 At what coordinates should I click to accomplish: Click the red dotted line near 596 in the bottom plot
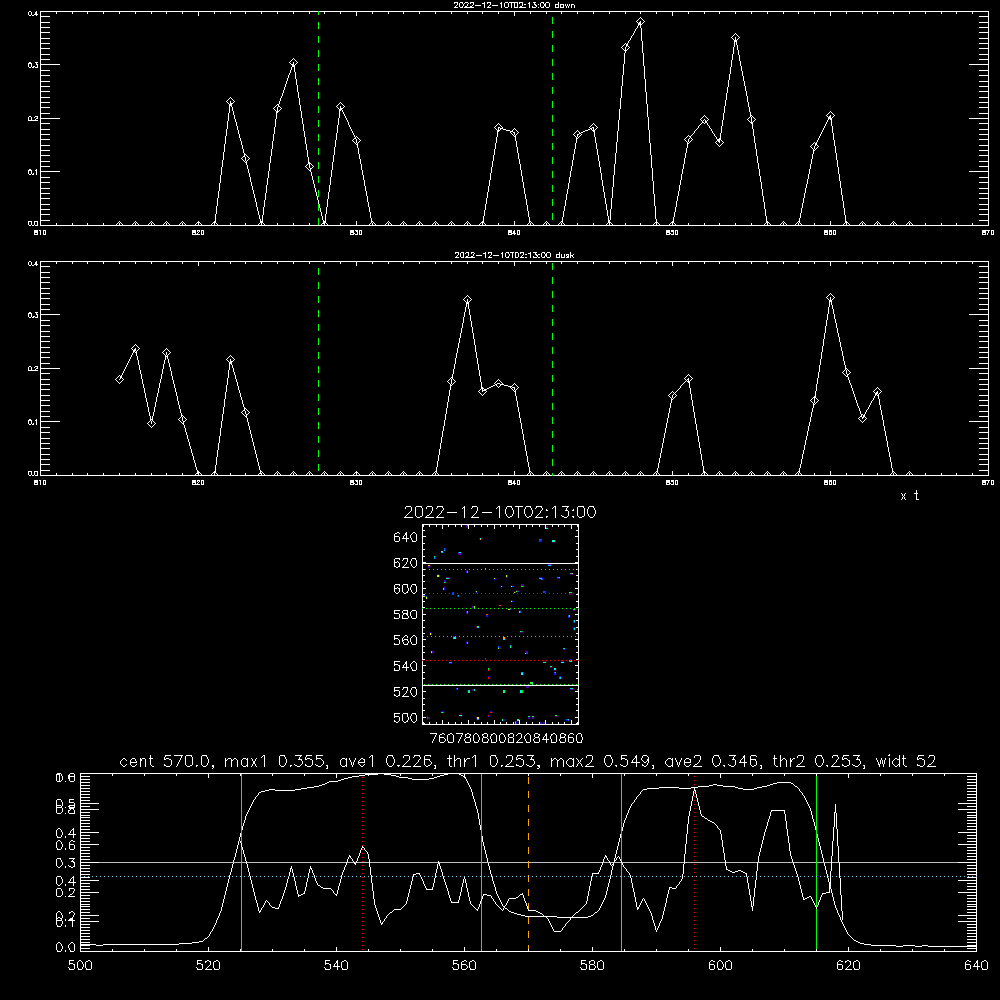694,861
